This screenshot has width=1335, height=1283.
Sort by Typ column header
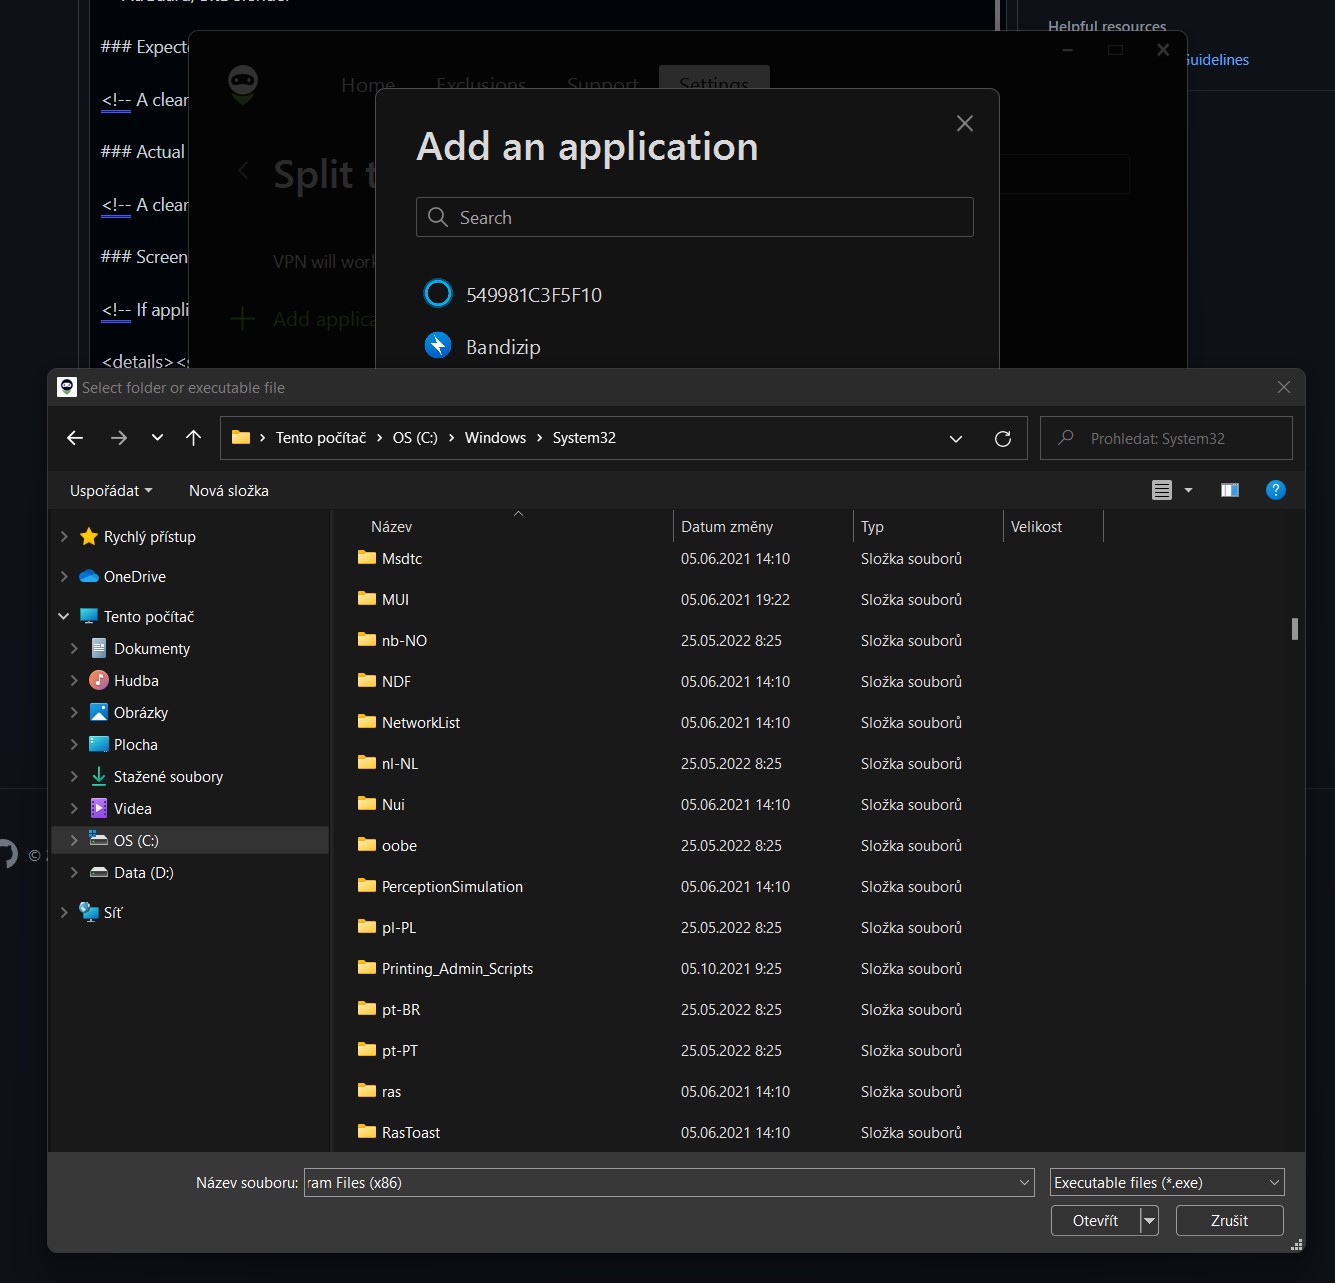point(872,526)
